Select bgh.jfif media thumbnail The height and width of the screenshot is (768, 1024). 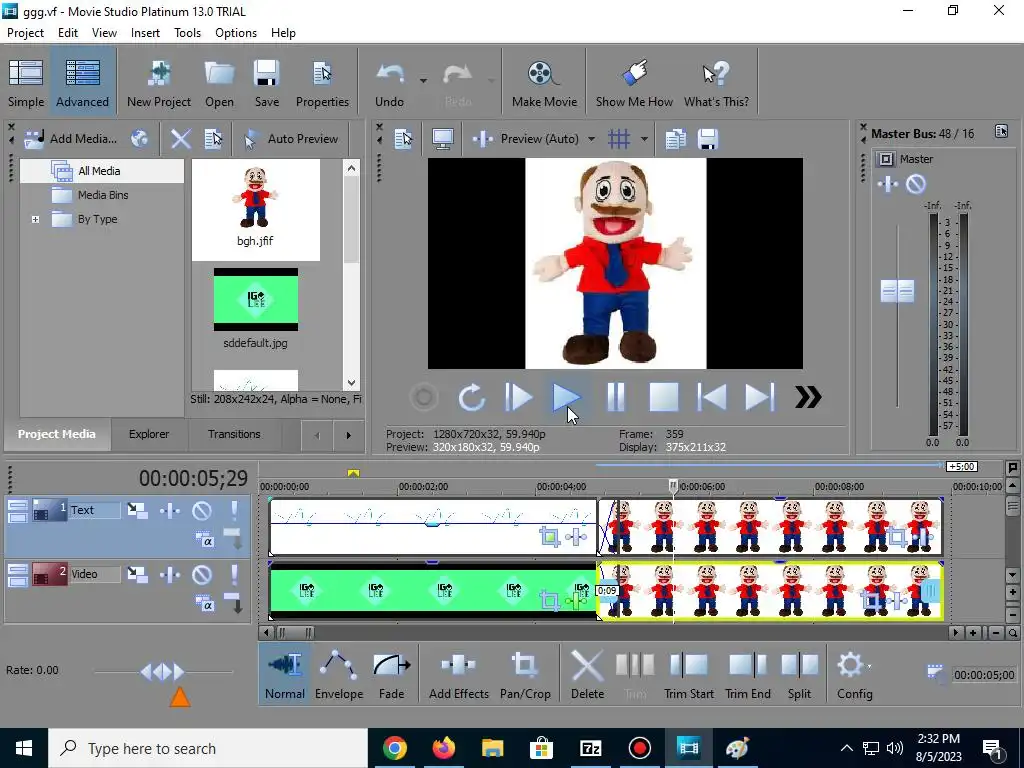[x=255, y=209]
